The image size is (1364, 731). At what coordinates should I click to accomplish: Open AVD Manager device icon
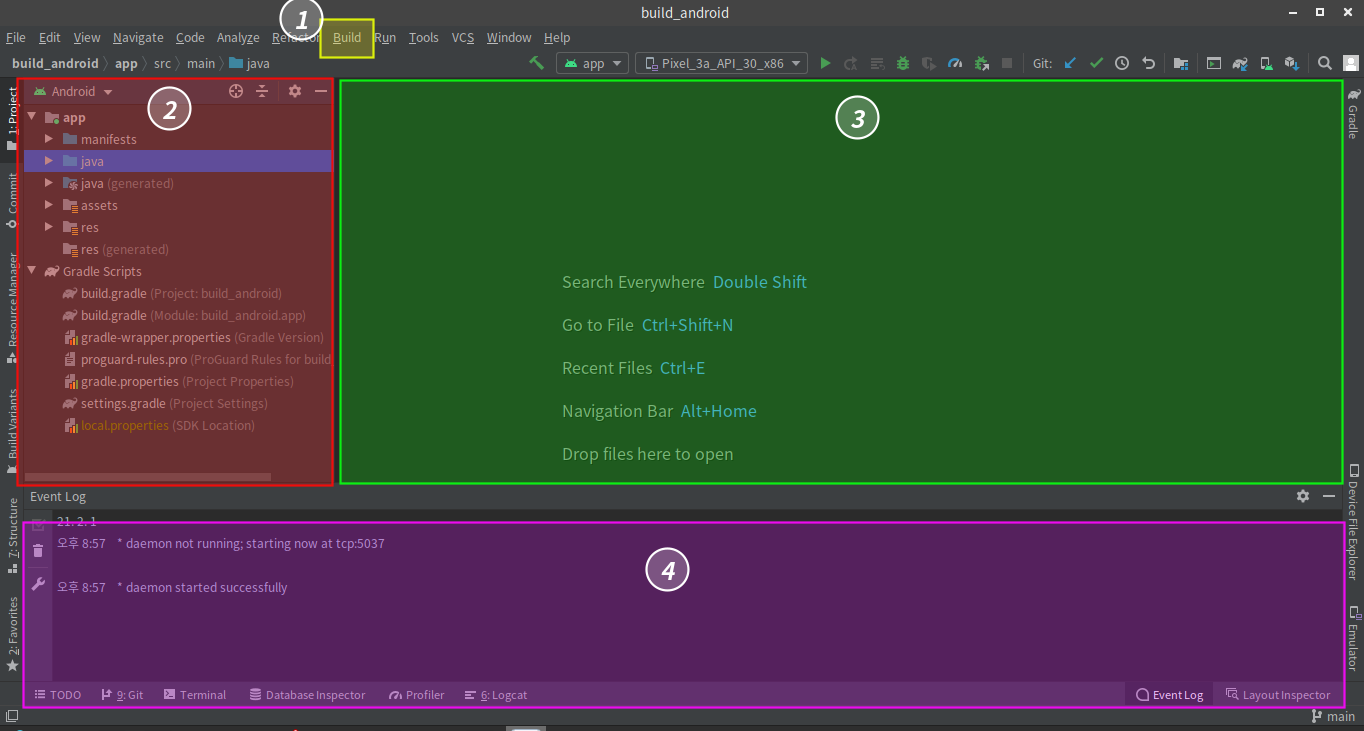(1266, 63)
